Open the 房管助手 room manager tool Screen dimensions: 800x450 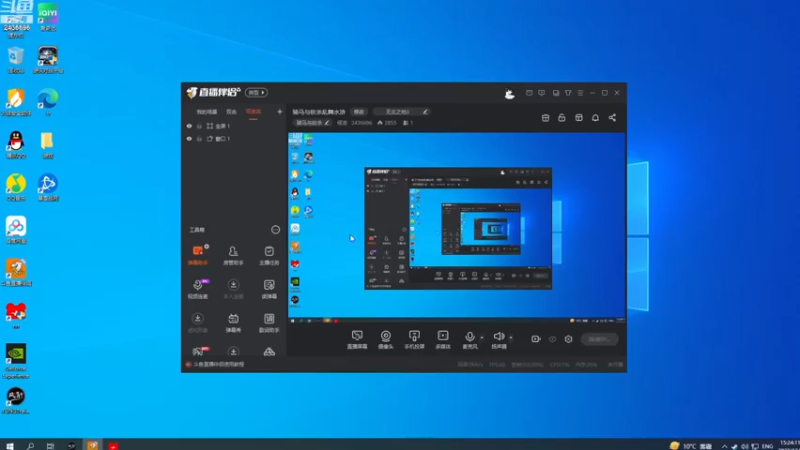pyautogui.click(x=233, y=255)
